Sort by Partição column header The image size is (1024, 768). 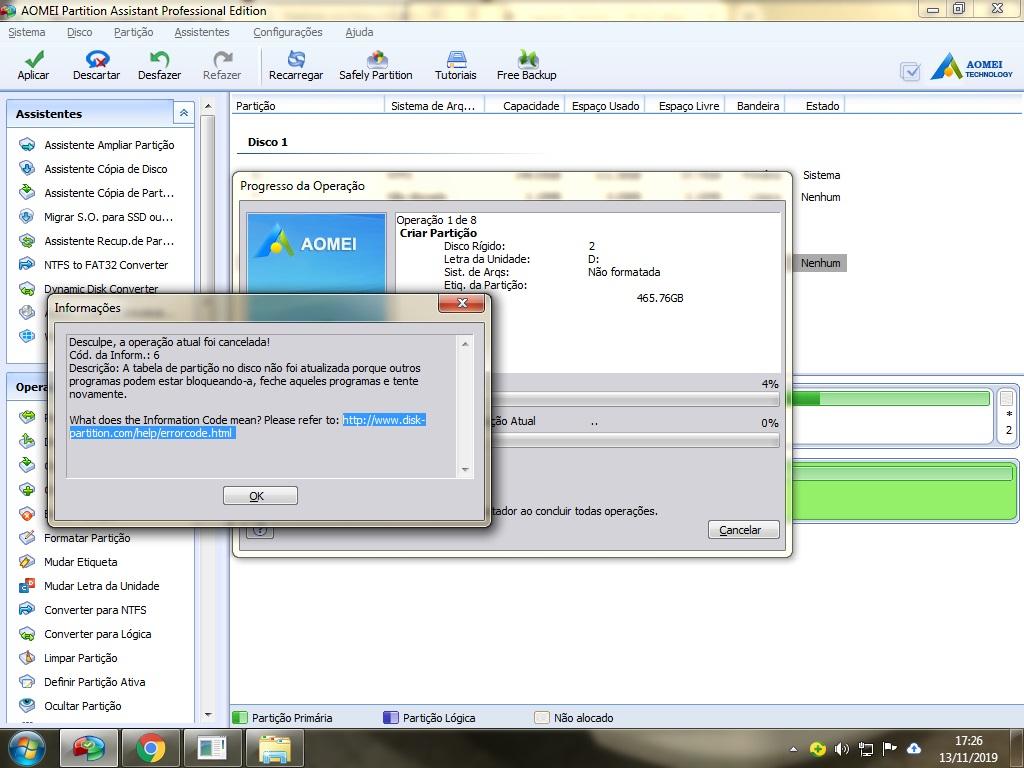[308, 106]
